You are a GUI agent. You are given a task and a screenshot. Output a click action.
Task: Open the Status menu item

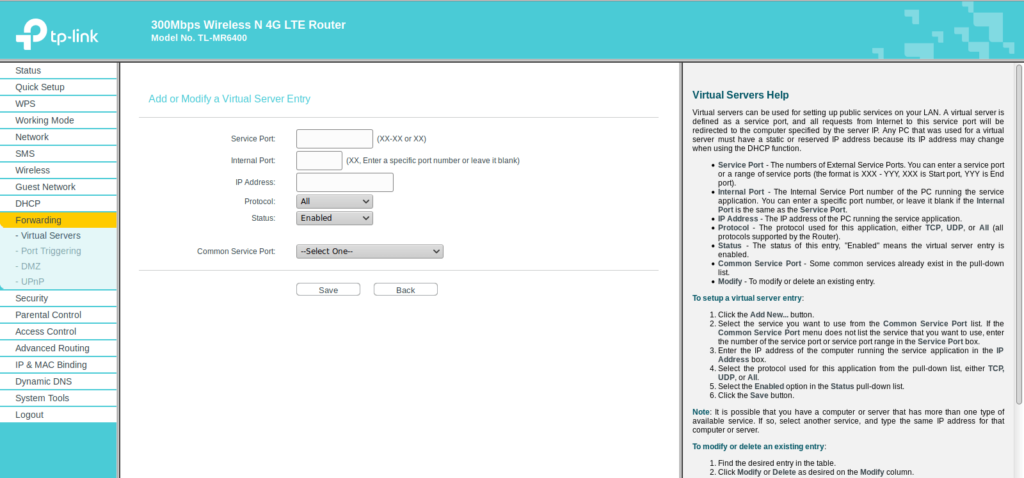(x=28, y=71)
